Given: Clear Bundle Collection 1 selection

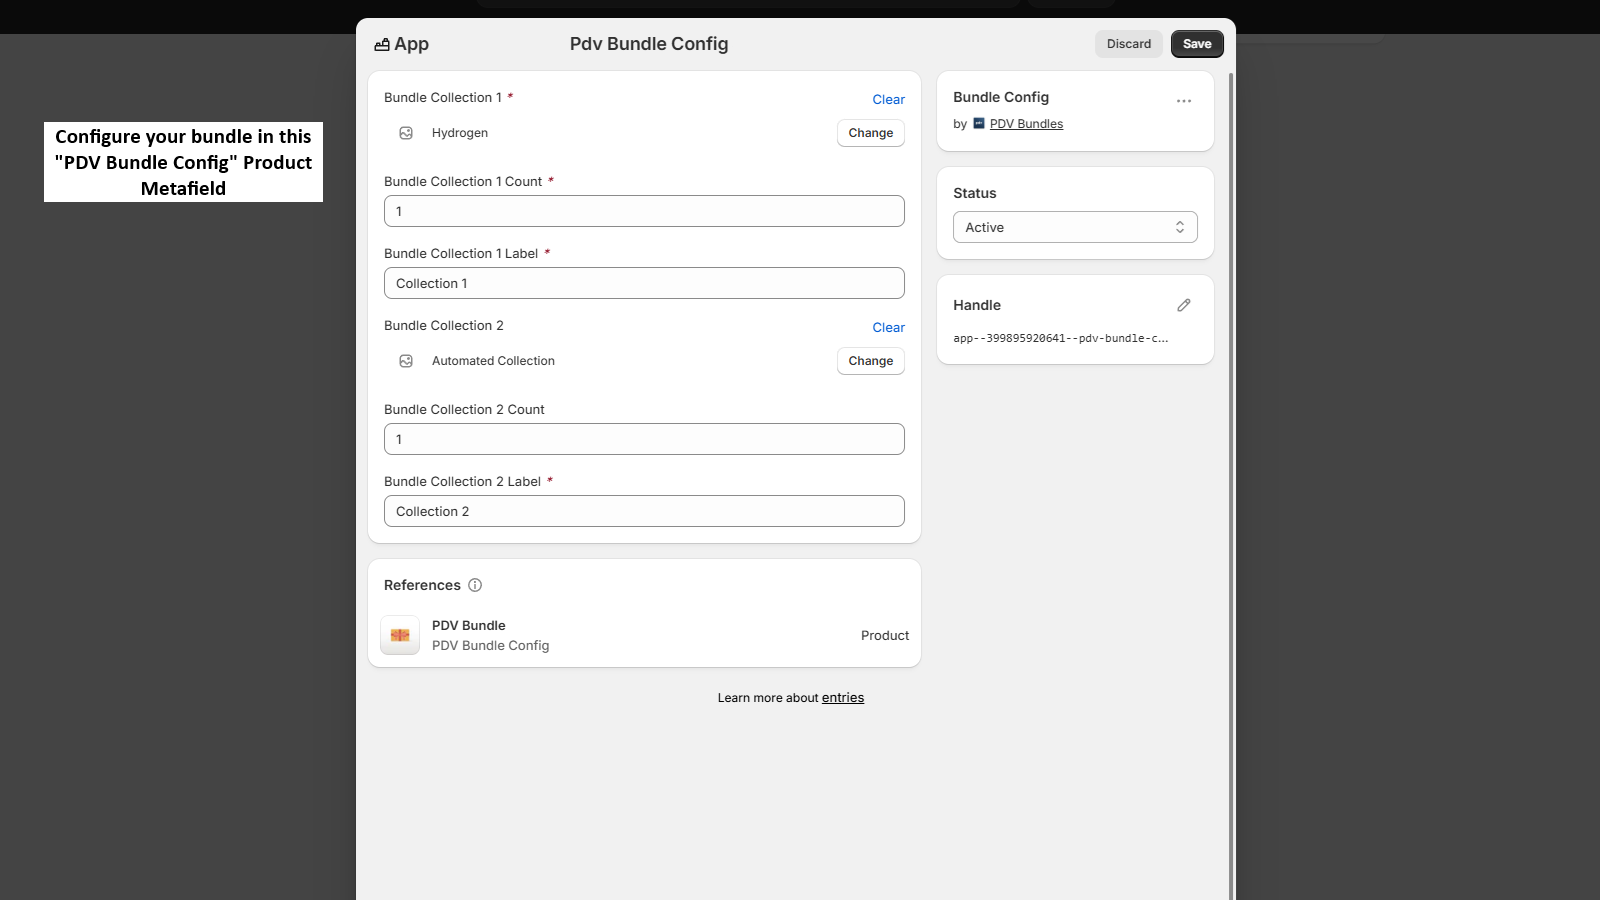Looking at the screenshot, I should point(888,99).
